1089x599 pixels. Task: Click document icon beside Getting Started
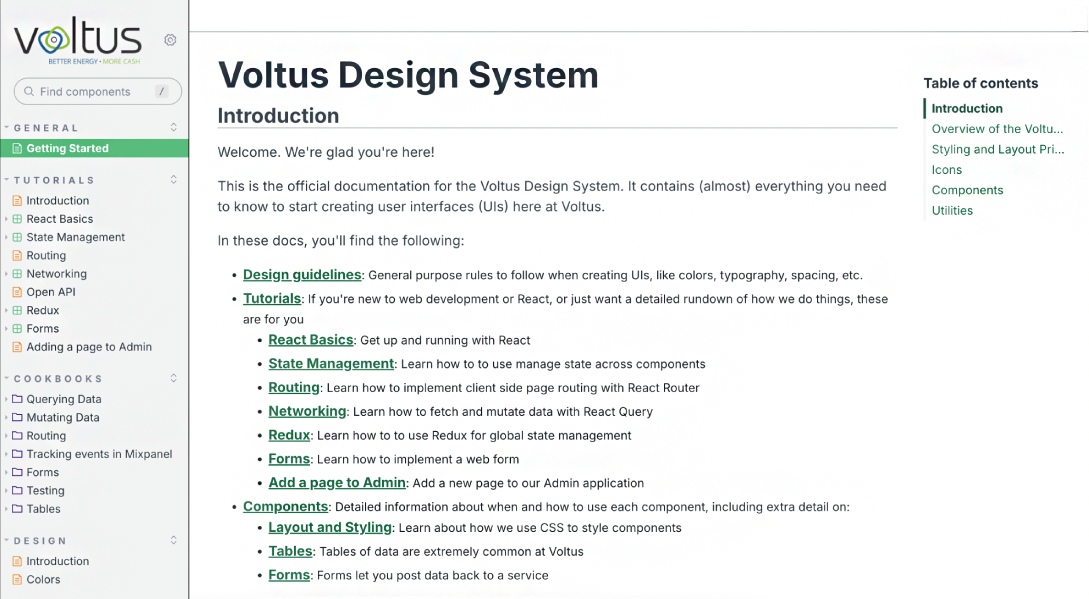pyautogui.click(x=17, y=148)
